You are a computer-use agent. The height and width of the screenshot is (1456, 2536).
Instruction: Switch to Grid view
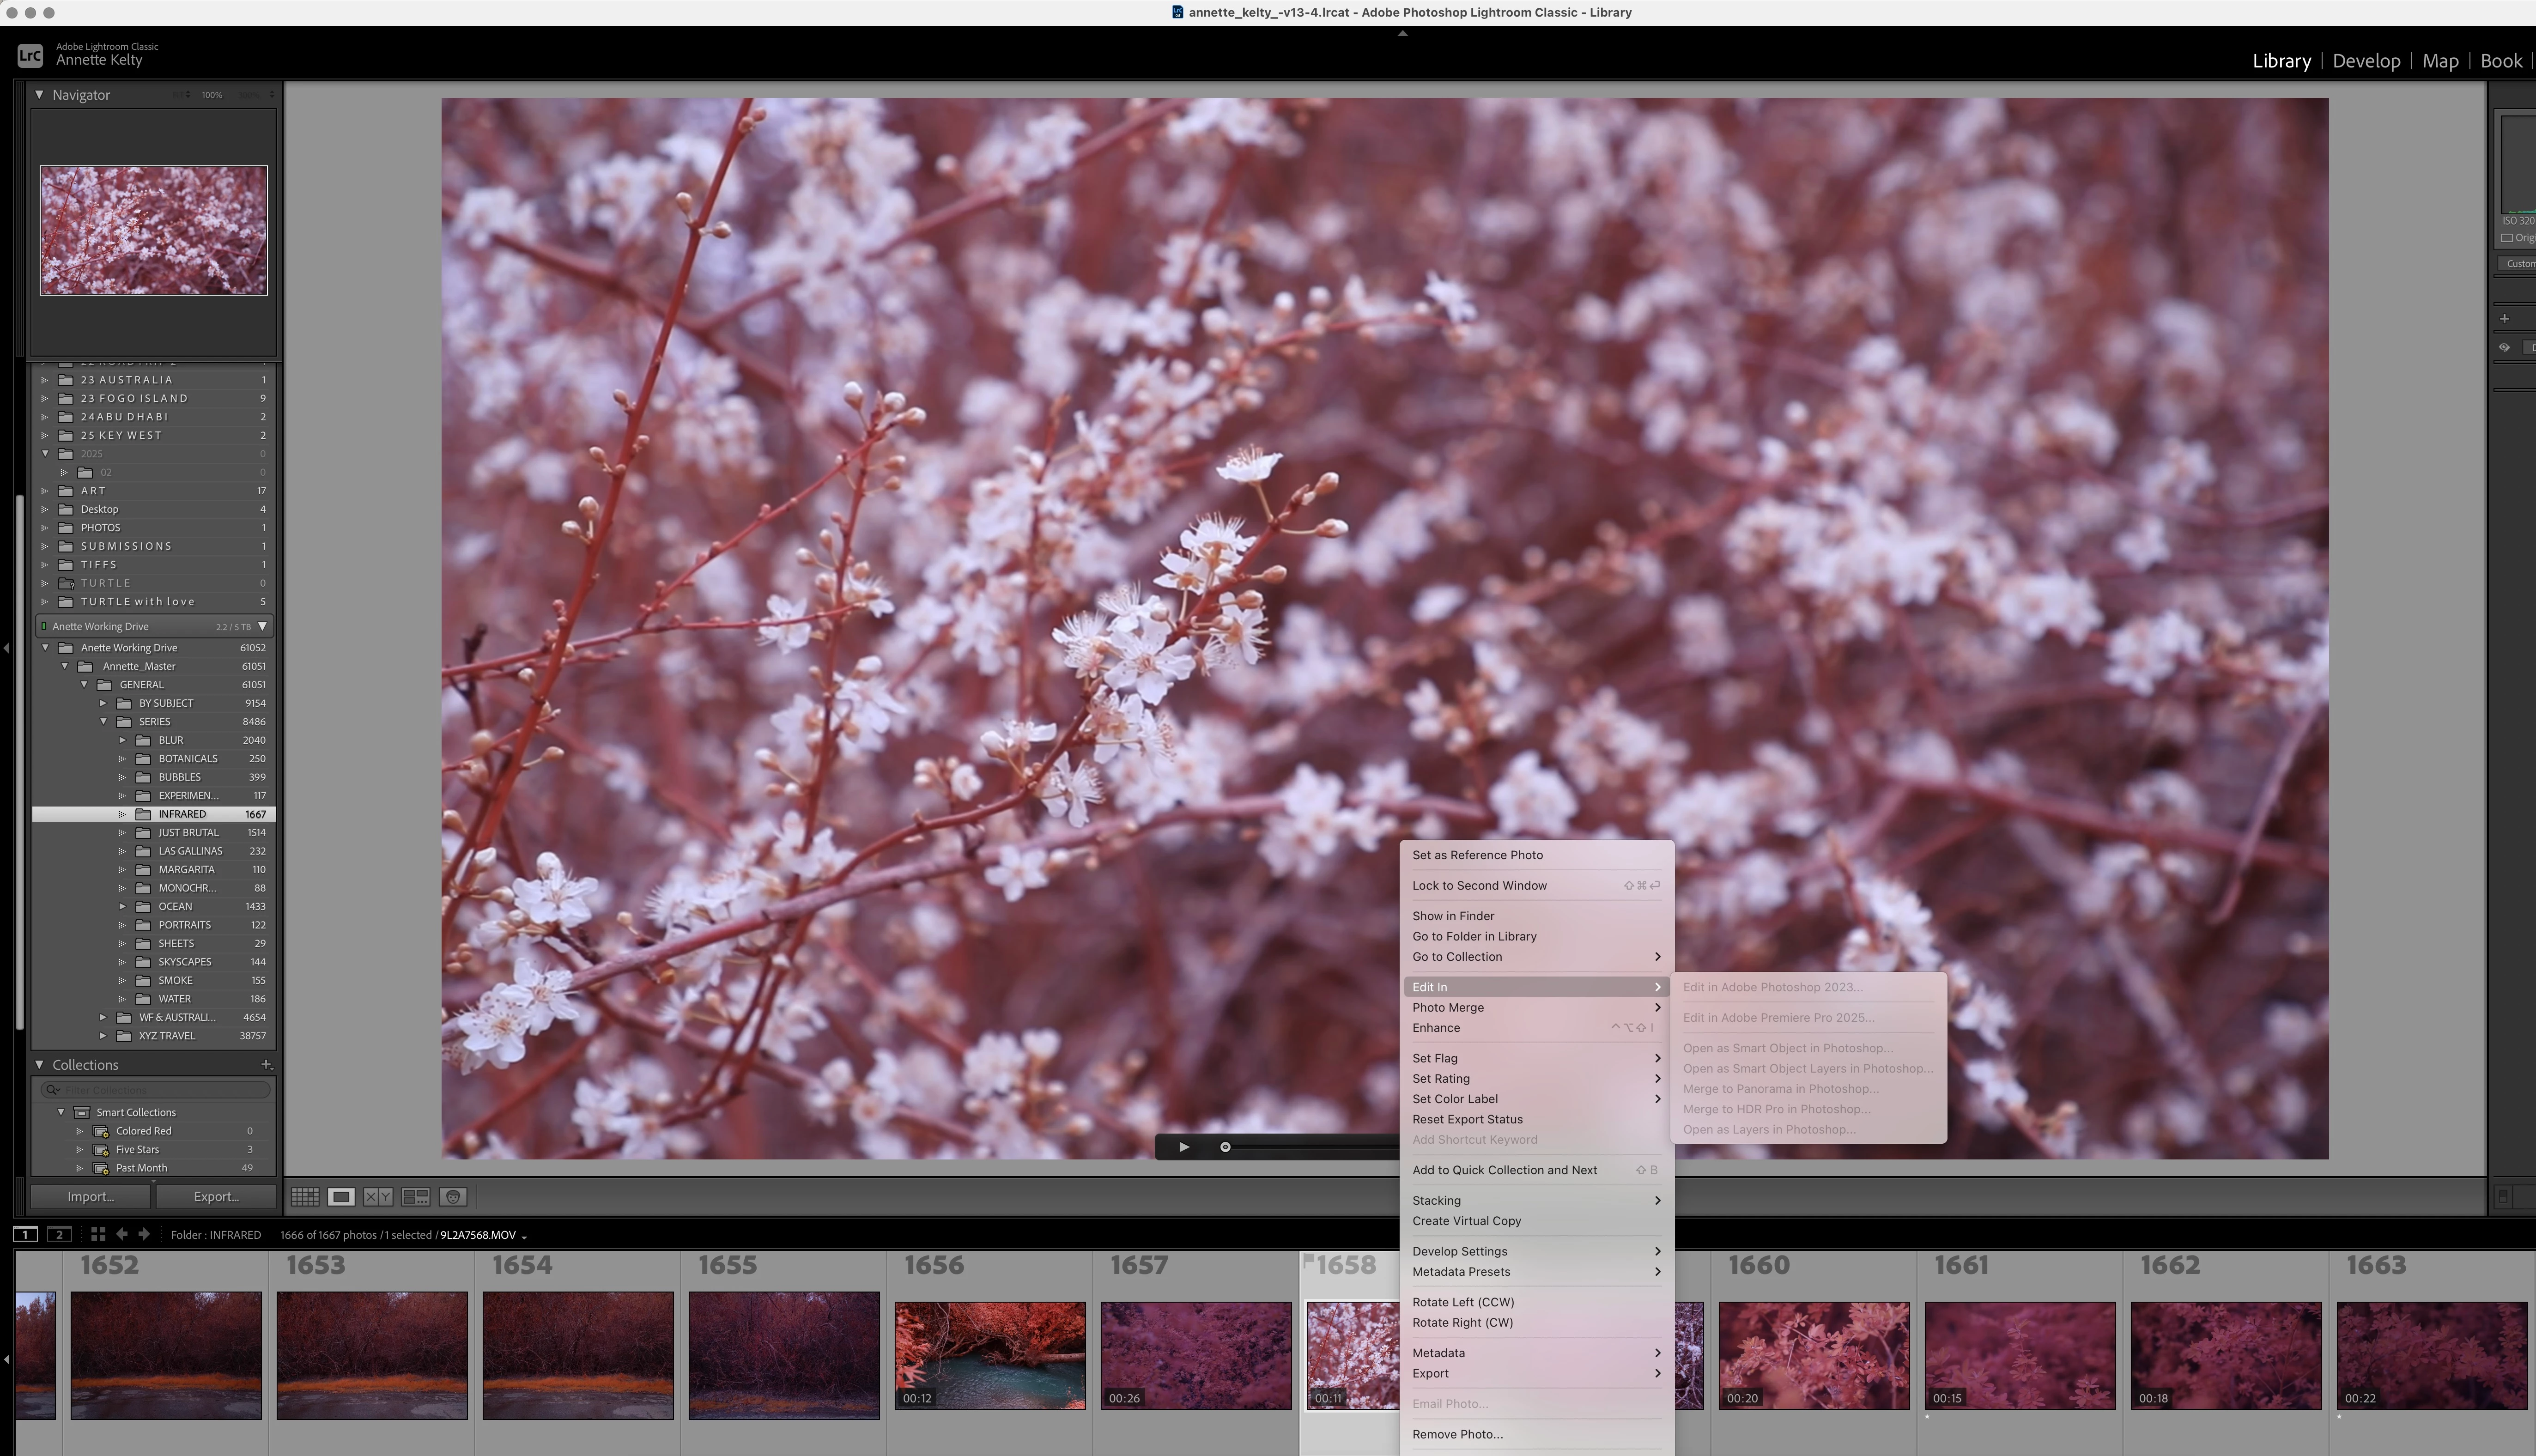point(305,1196)
